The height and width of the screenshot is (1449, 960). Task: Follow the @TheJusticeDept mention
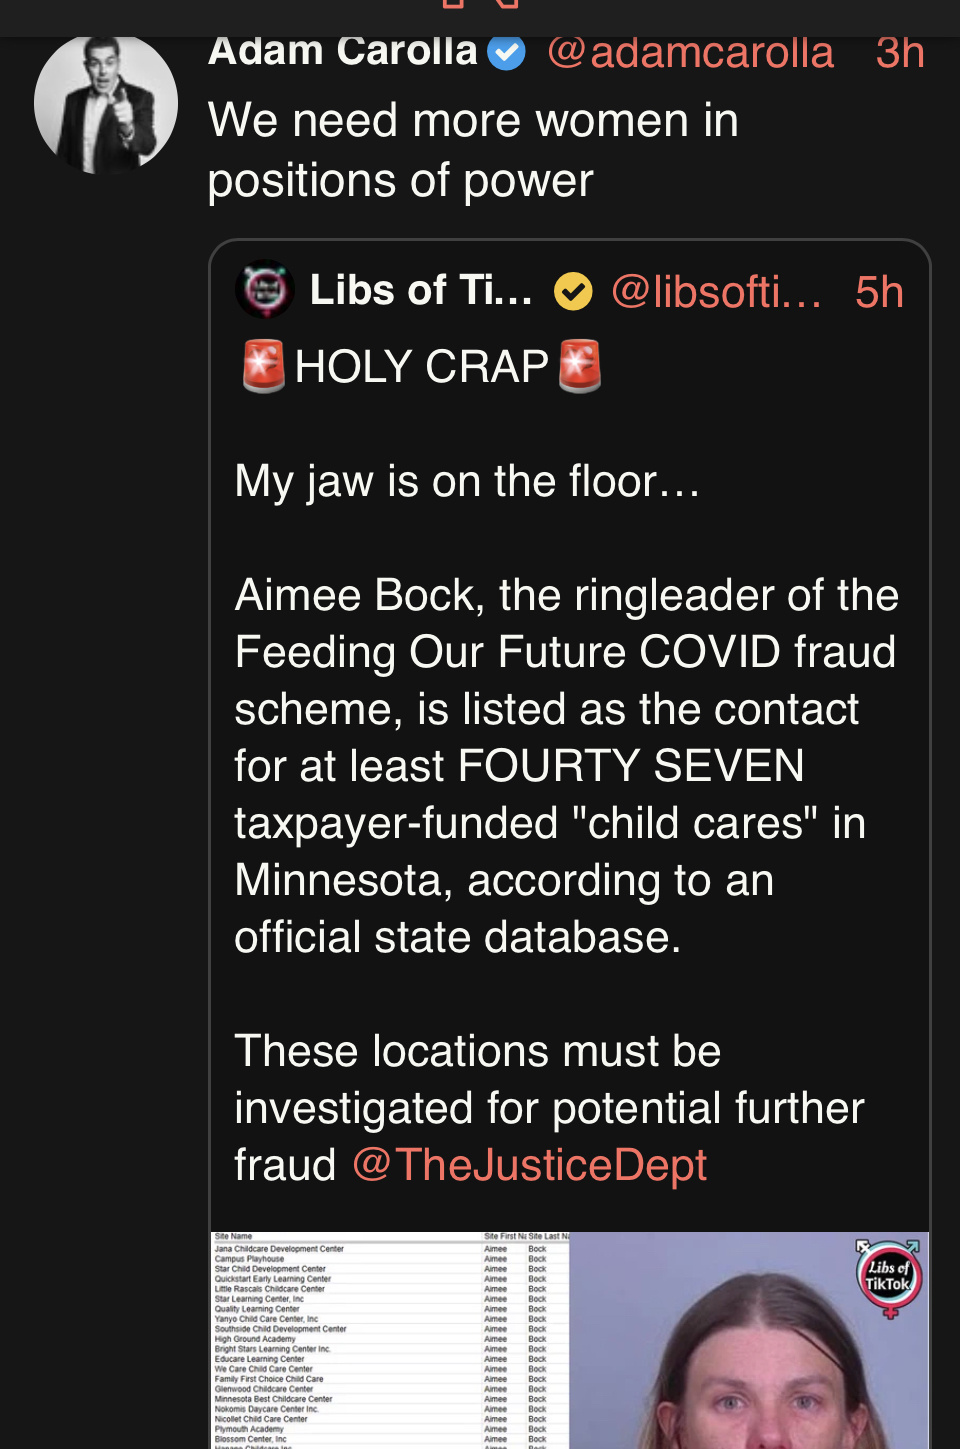(530, 1165)
